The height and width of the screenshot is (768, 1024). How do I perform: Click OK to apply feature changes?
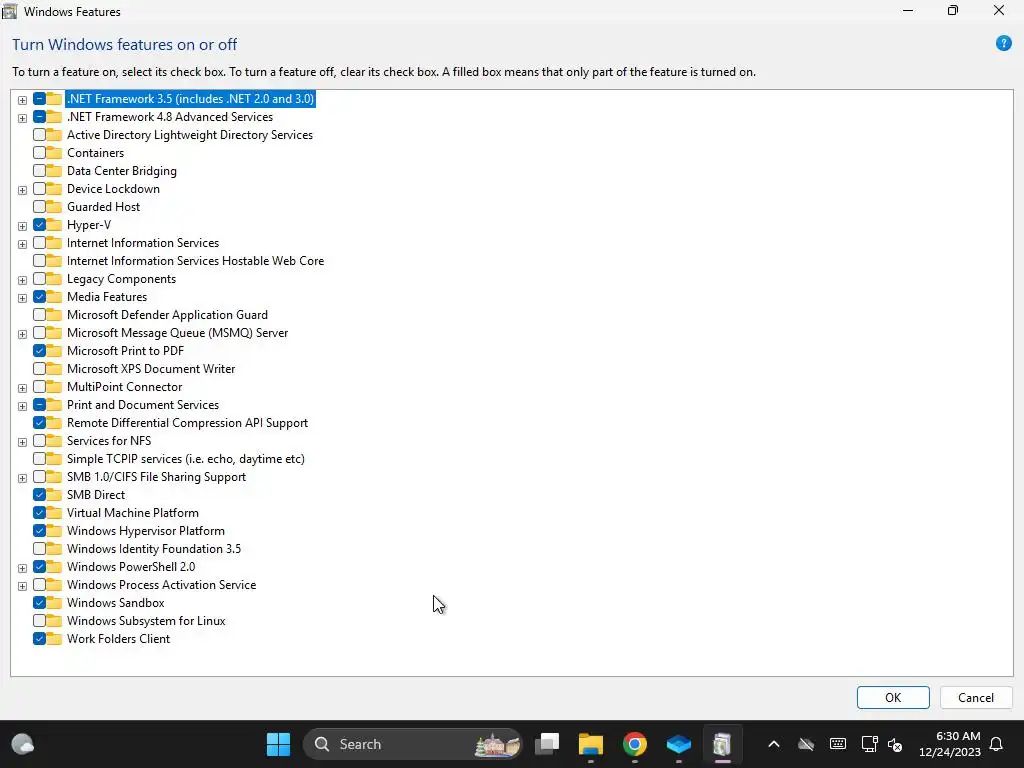click(893, 697)
